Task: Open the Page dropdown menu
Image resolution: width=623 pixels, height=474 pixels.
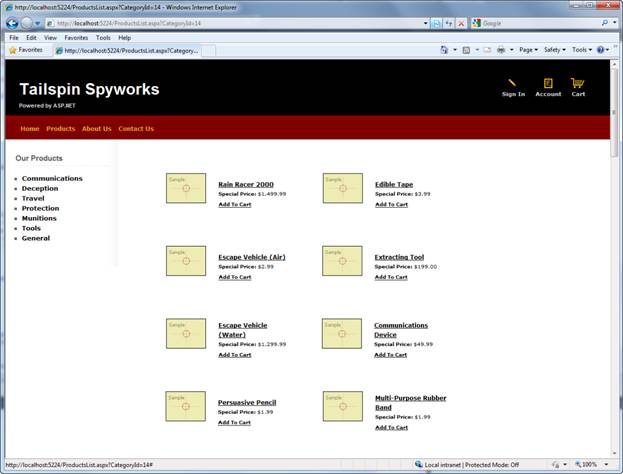Action: point(528,50)
